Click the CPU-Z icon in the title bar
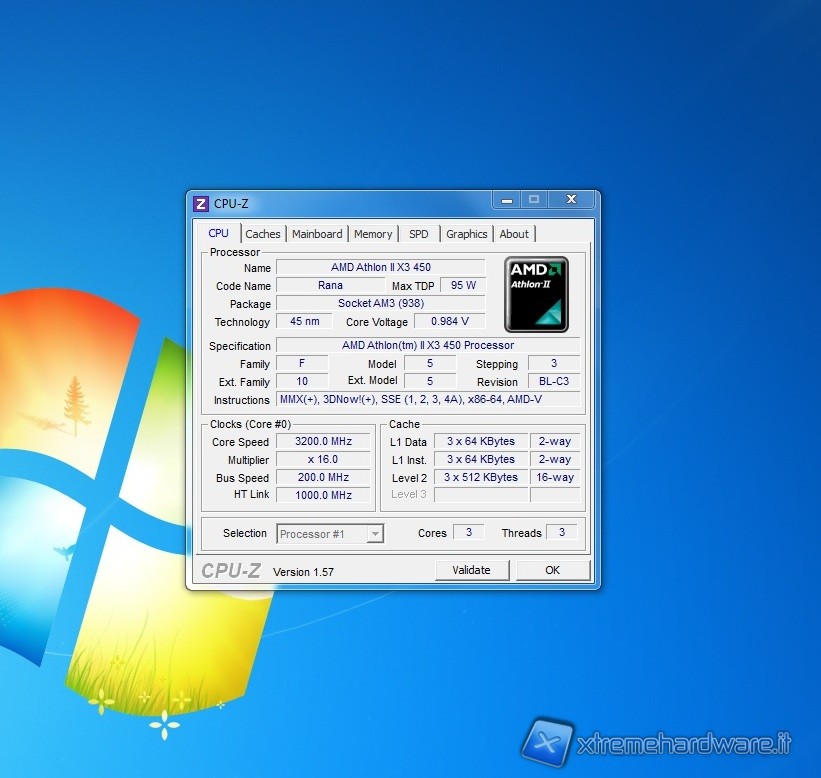The width and height of the screenshot is (821, 778). pyautogui.click(x=201, y=203)
